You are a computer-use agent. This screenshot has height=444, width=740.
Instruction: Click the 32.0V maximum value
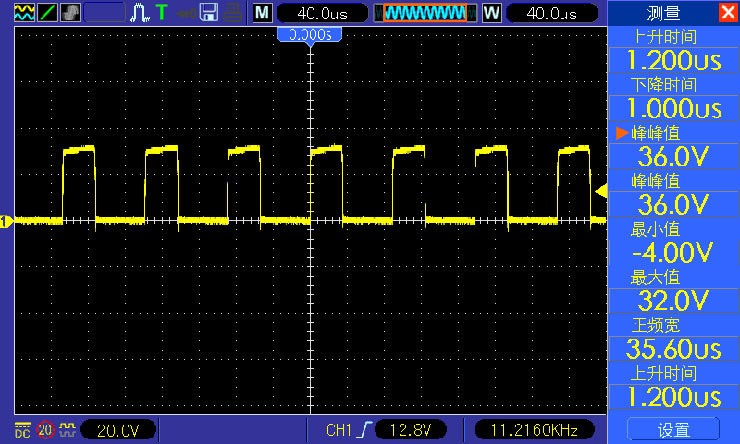(x=673, y=301)
